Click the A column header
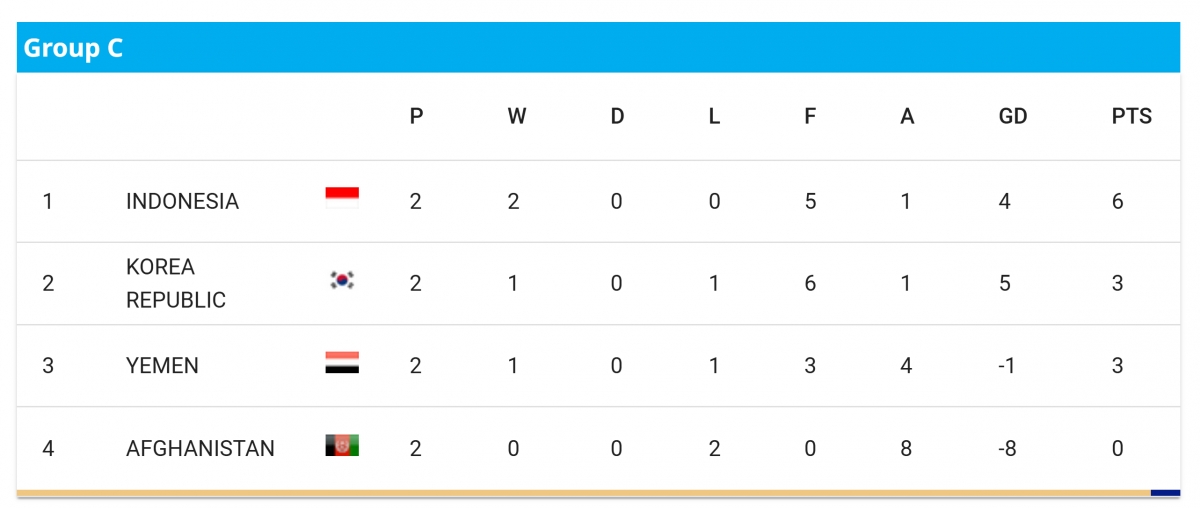This screenshot has height=508, width=1200. click(907, 117)
